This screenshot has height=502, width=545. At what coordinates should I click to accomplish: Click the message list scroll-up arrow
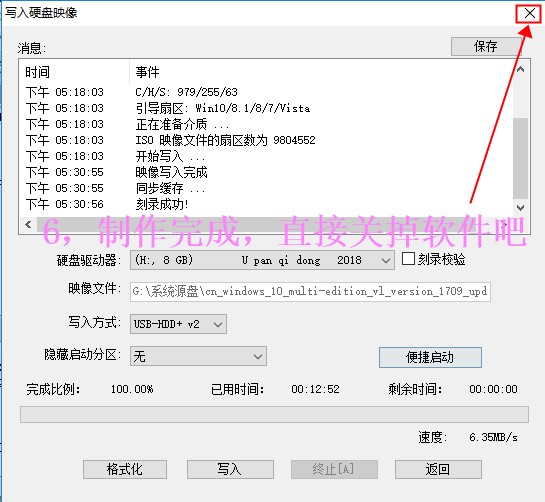[520, 69]
